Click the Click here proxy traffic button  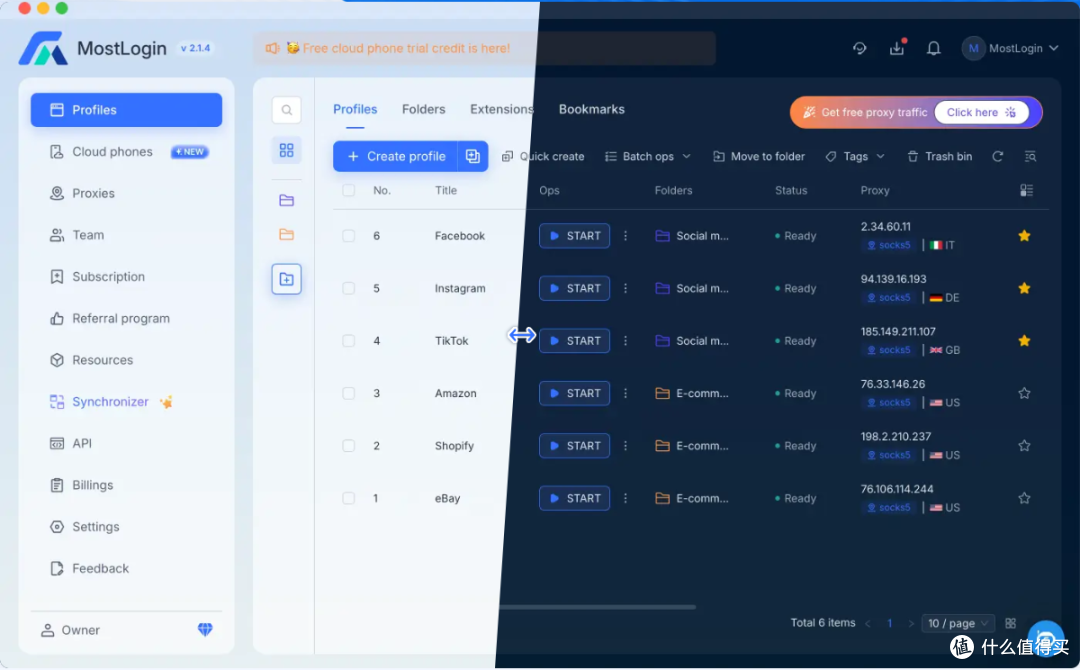coord(981,112)
